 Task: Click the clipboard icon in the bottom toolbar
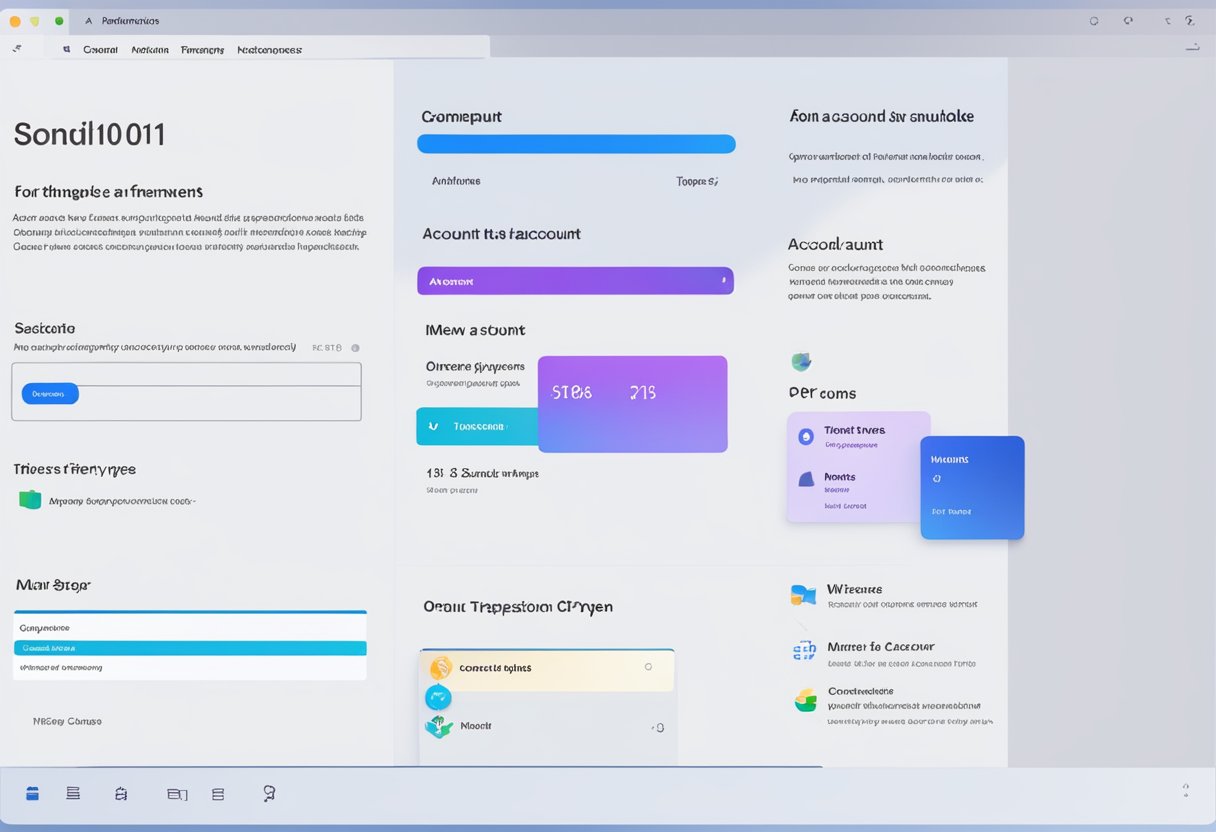pos(121,793)
